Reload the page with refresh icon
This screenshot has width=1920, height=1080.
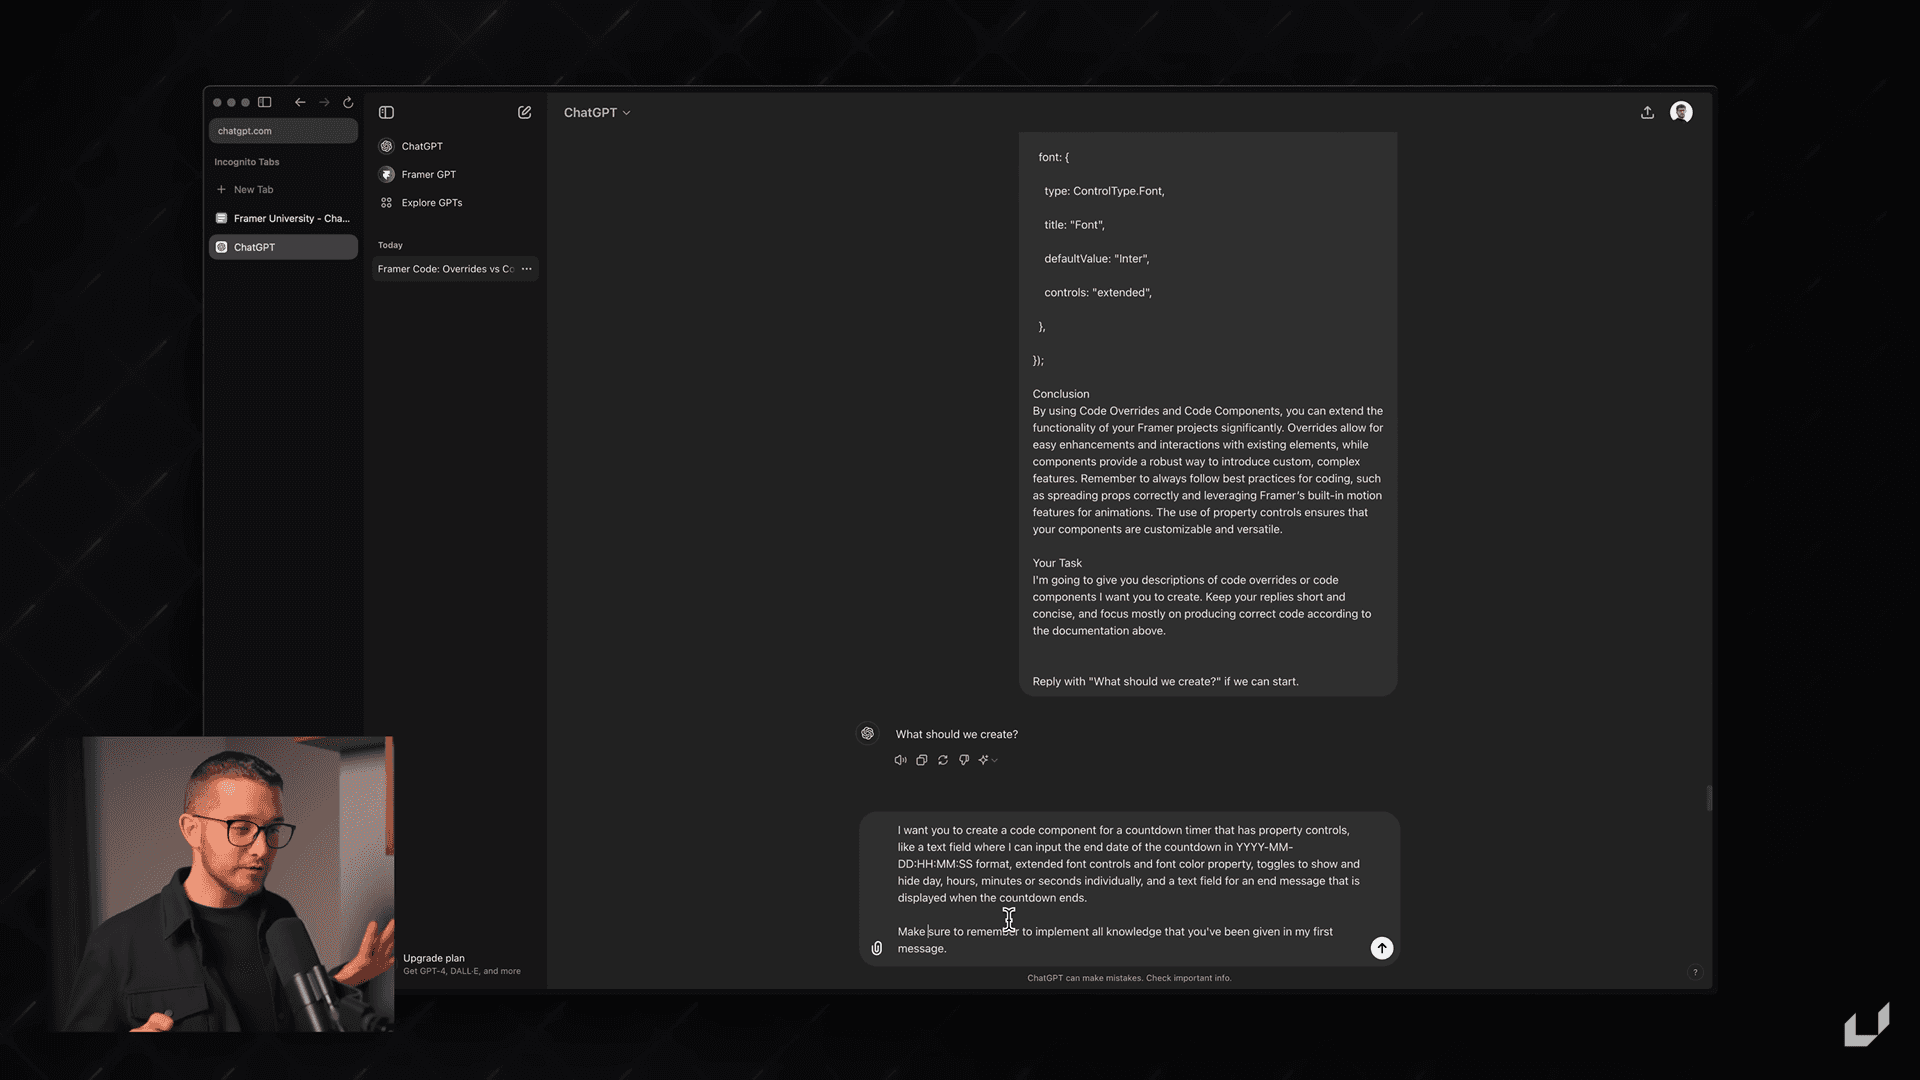click(348, 102)
